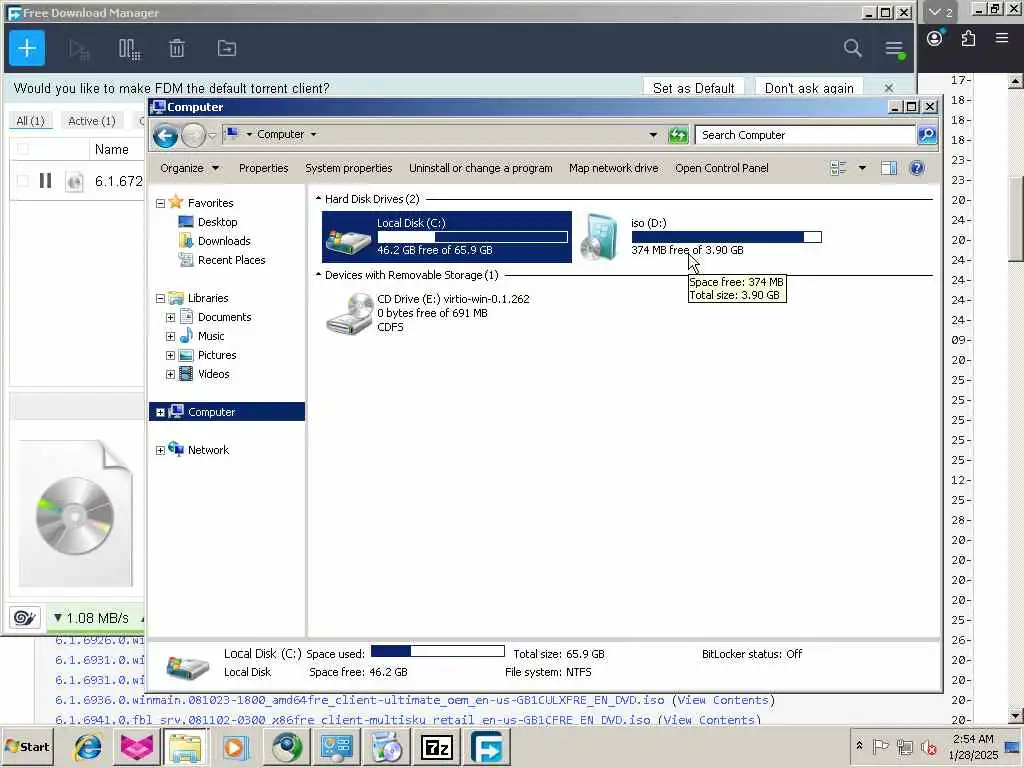Screen dimensions: 1024x768
Task: Open Recent Places under Favorites
Action: click(x=231, y=260)
